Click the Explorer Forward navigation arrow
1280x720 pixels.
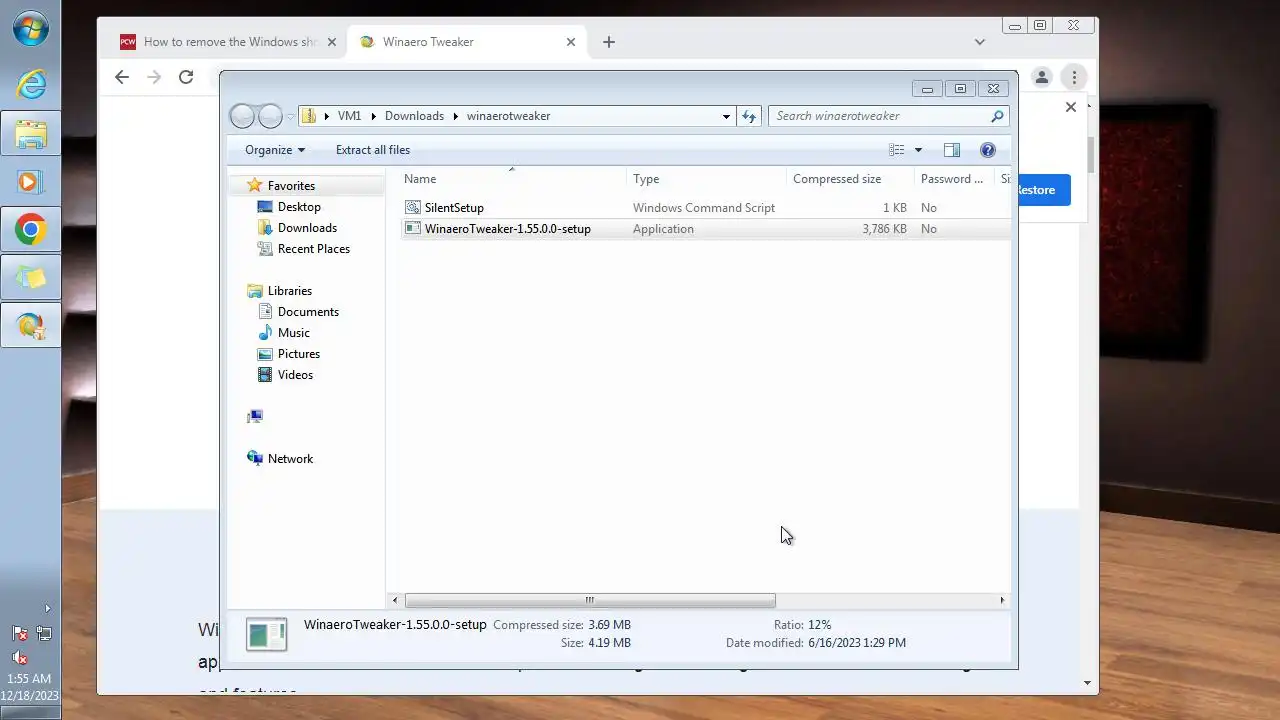coord(270,116)
